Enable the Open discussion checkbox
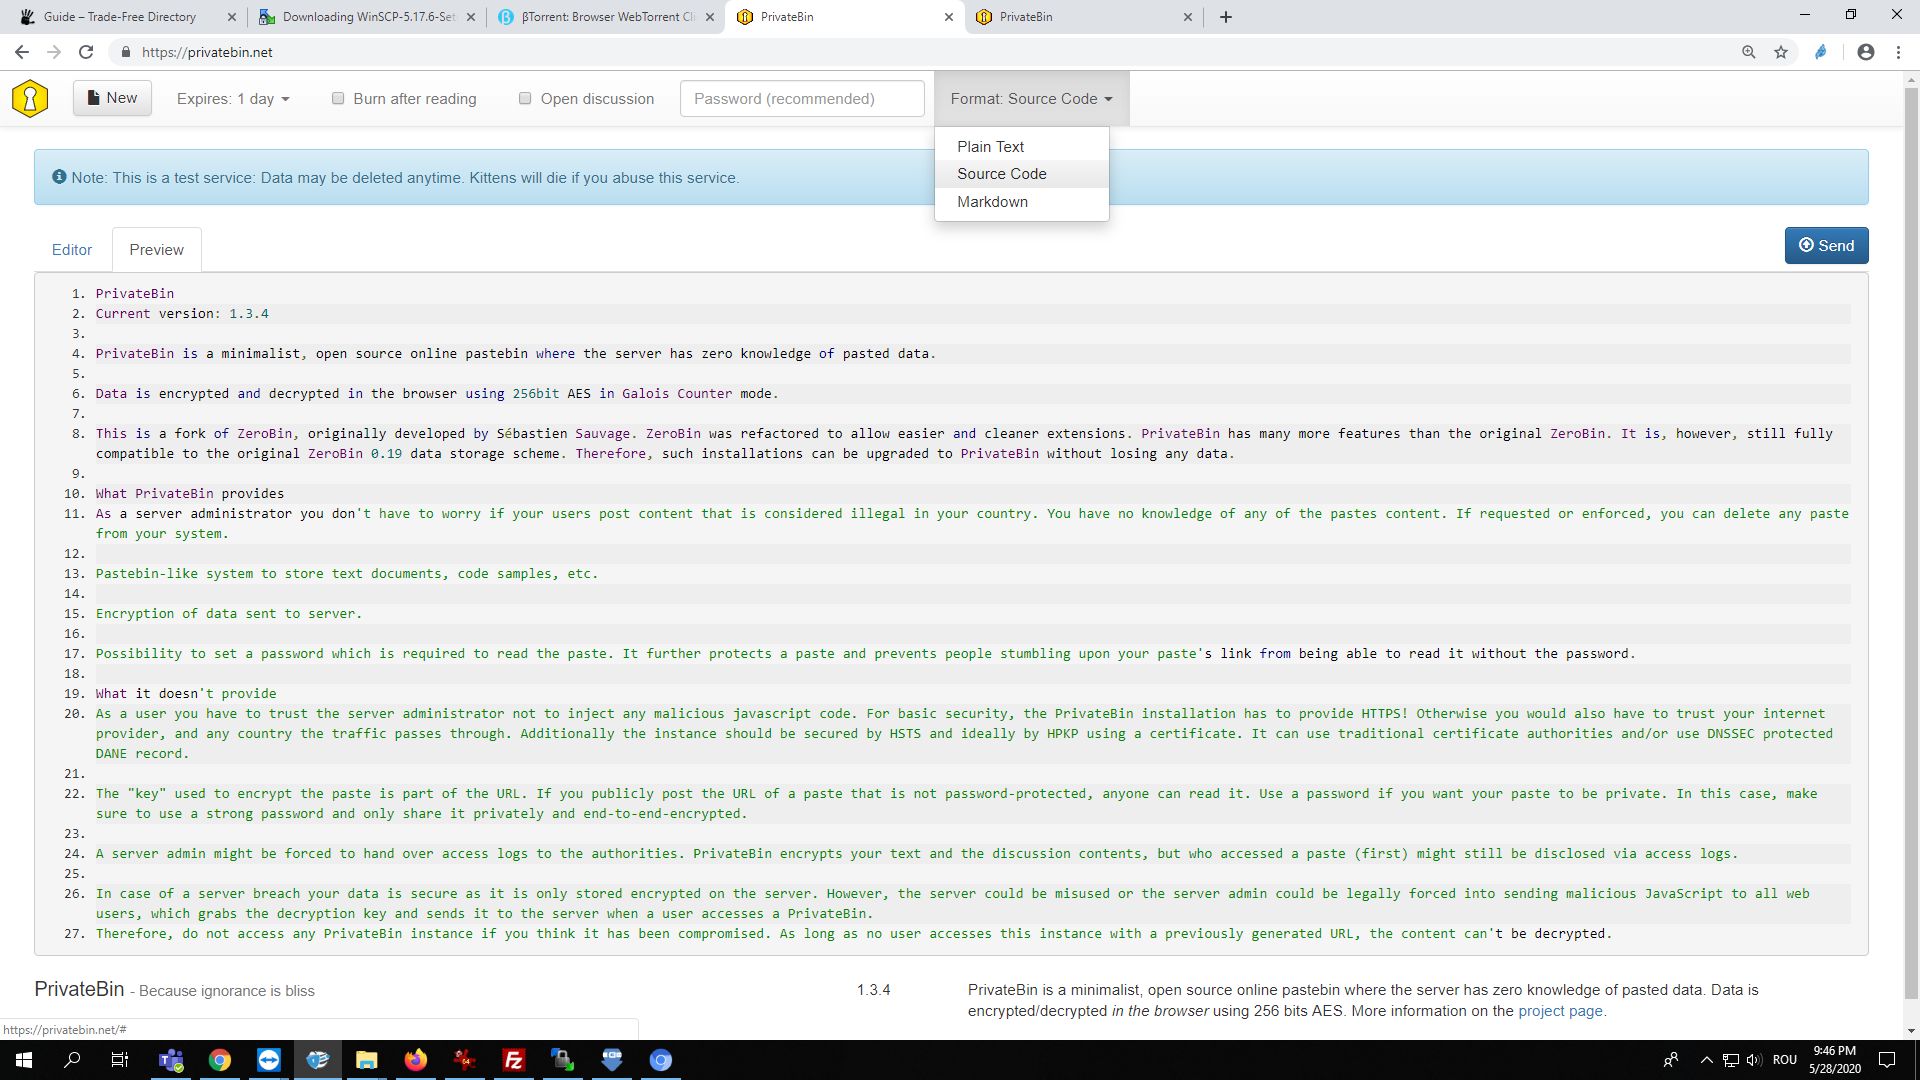 coord(525,98)
